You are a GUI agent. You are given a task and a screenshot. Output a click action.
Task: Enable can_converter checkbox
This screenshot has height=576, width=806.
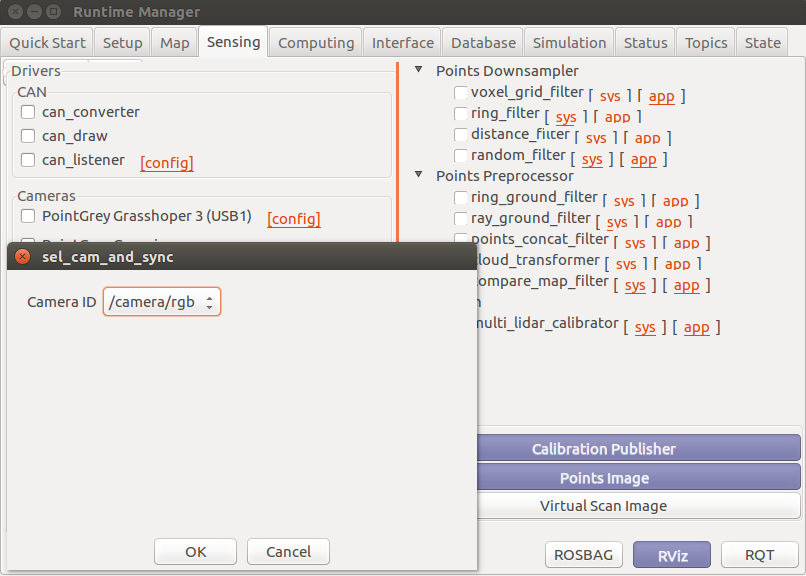28,112
